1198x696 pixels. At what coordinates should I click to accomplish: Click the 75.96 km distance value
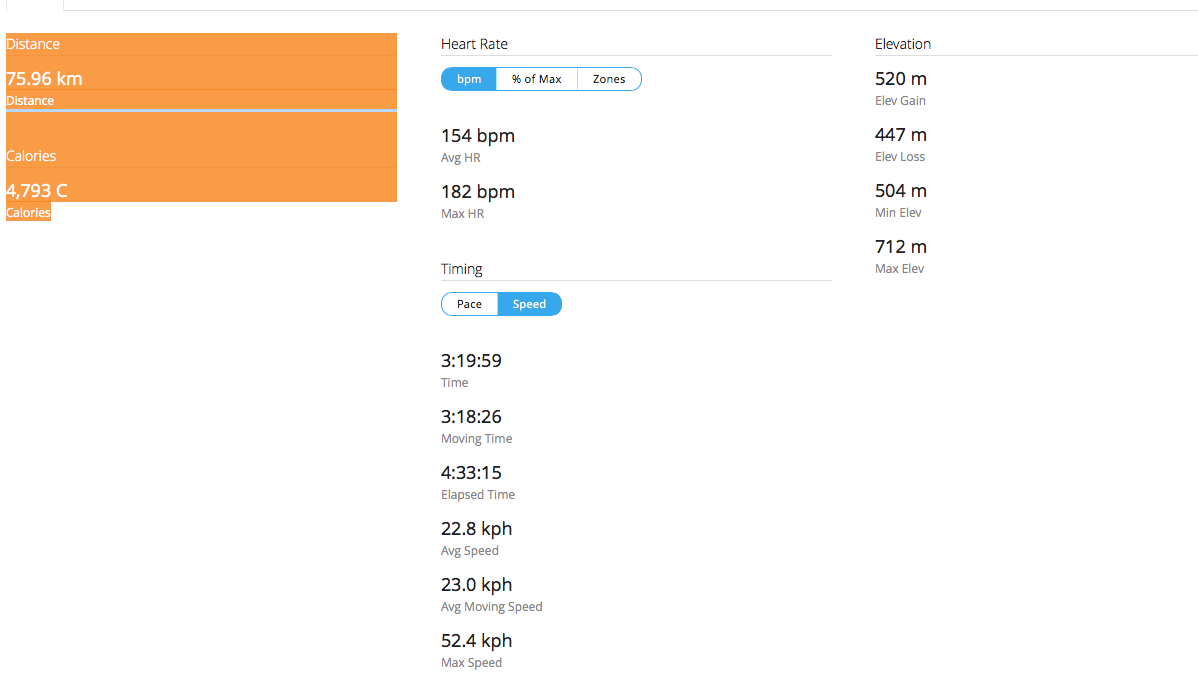point(44,79)
